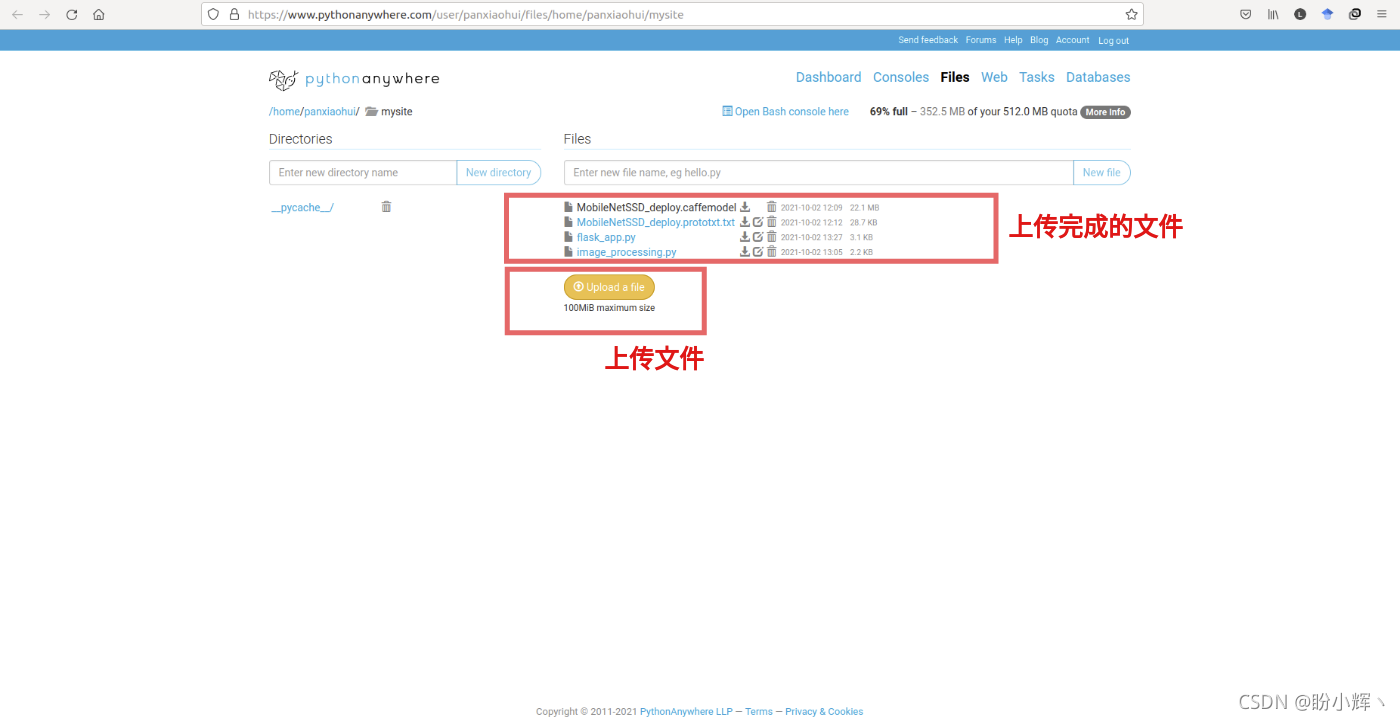Navigate to panxiaohui in breadcrumb
The height and width of the screenshot is (720, 1400).
[x=330, y=112]
